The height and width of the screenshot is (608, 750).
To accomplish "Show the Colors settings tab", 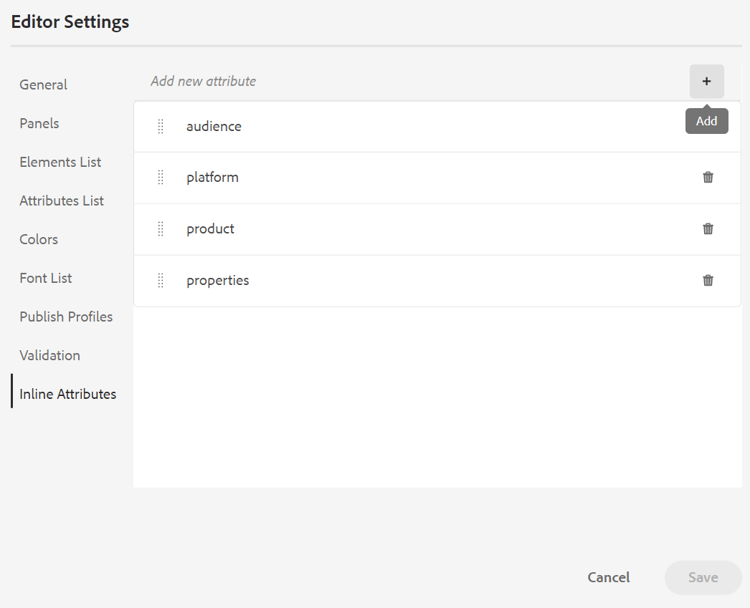I will (x=39, y=240).
